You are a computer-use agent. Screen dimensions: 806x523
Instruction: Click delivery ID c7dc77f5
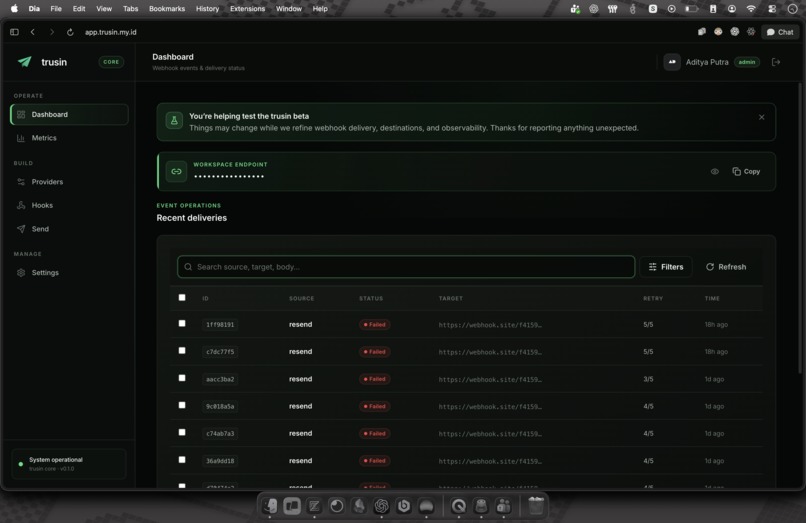tap(220, 352)
